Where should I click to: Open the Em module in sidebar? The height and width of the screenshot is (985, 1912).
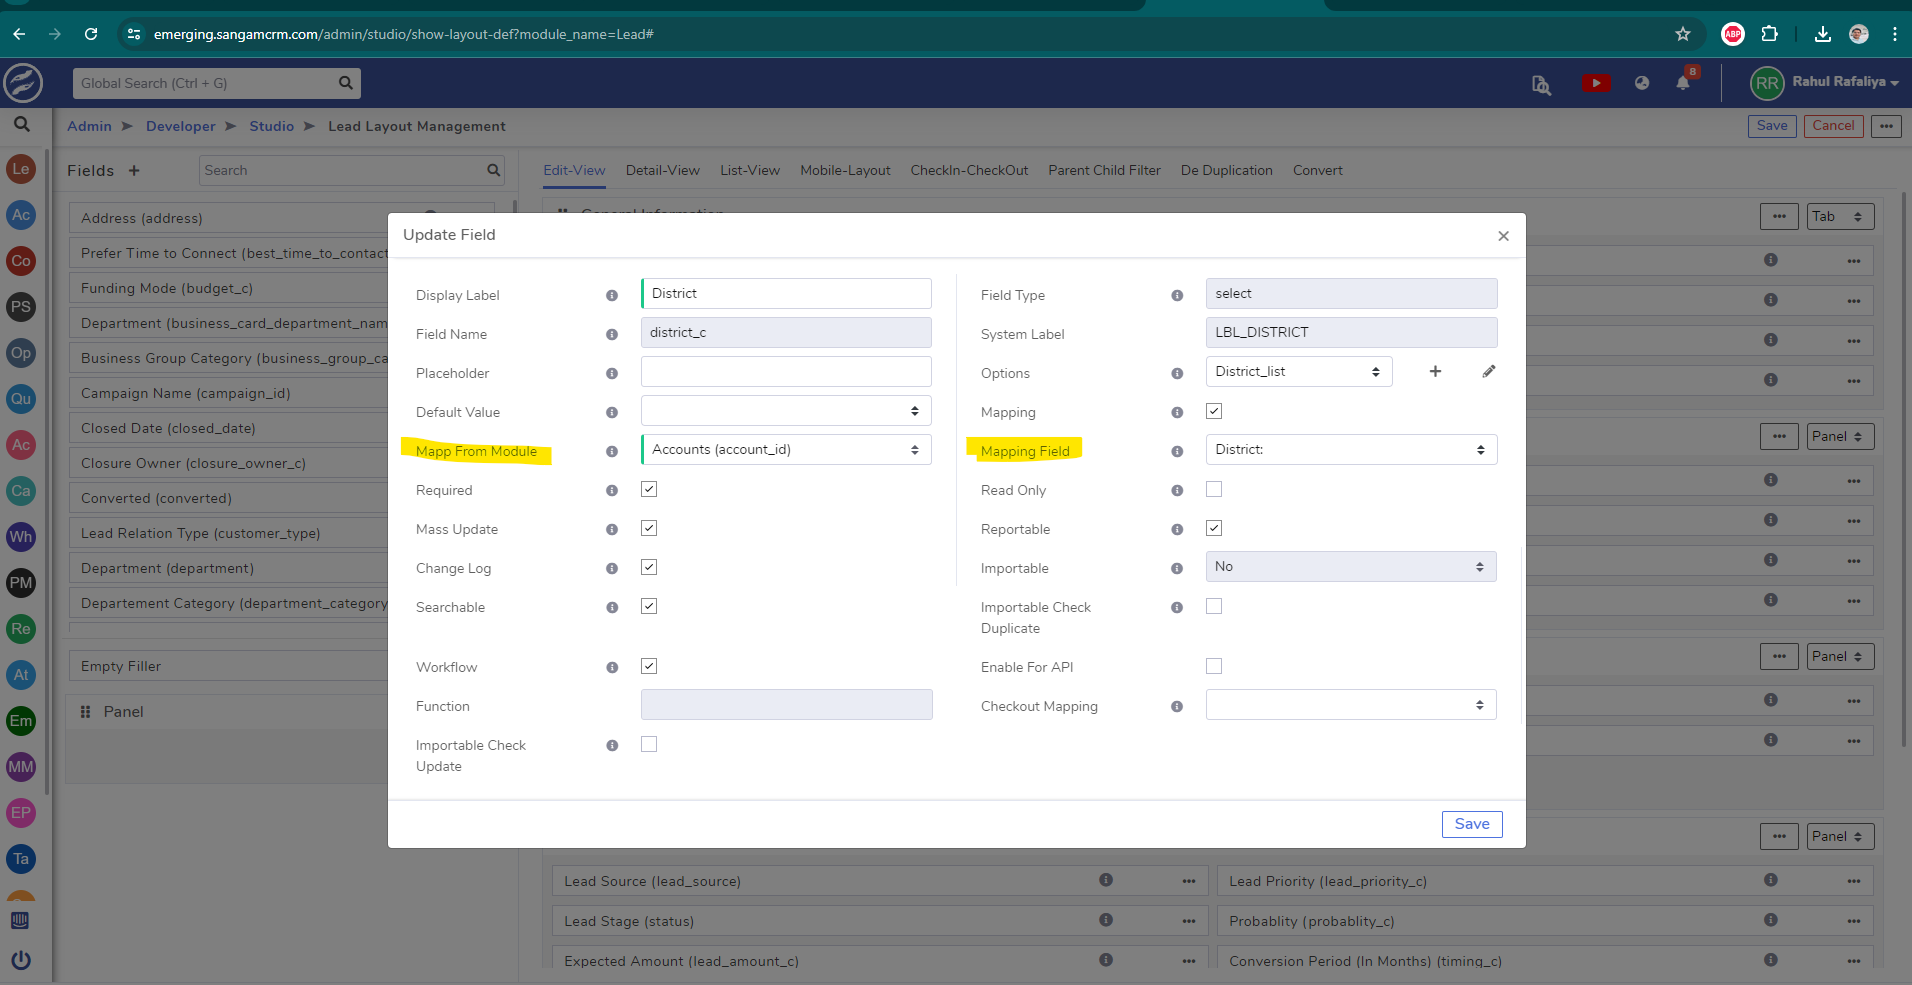tap(21, 721)
